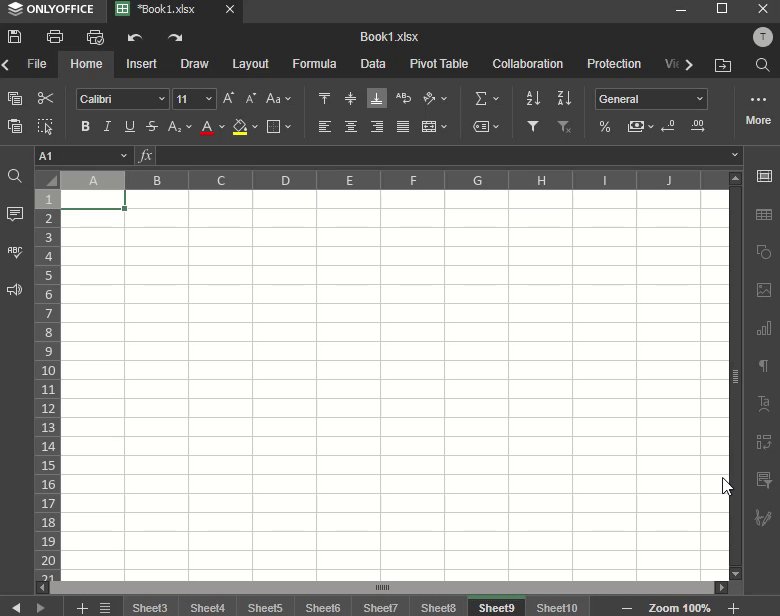Switch to the Collaboration tab
This screenshot has height=616, width=780.
point(527,64)
